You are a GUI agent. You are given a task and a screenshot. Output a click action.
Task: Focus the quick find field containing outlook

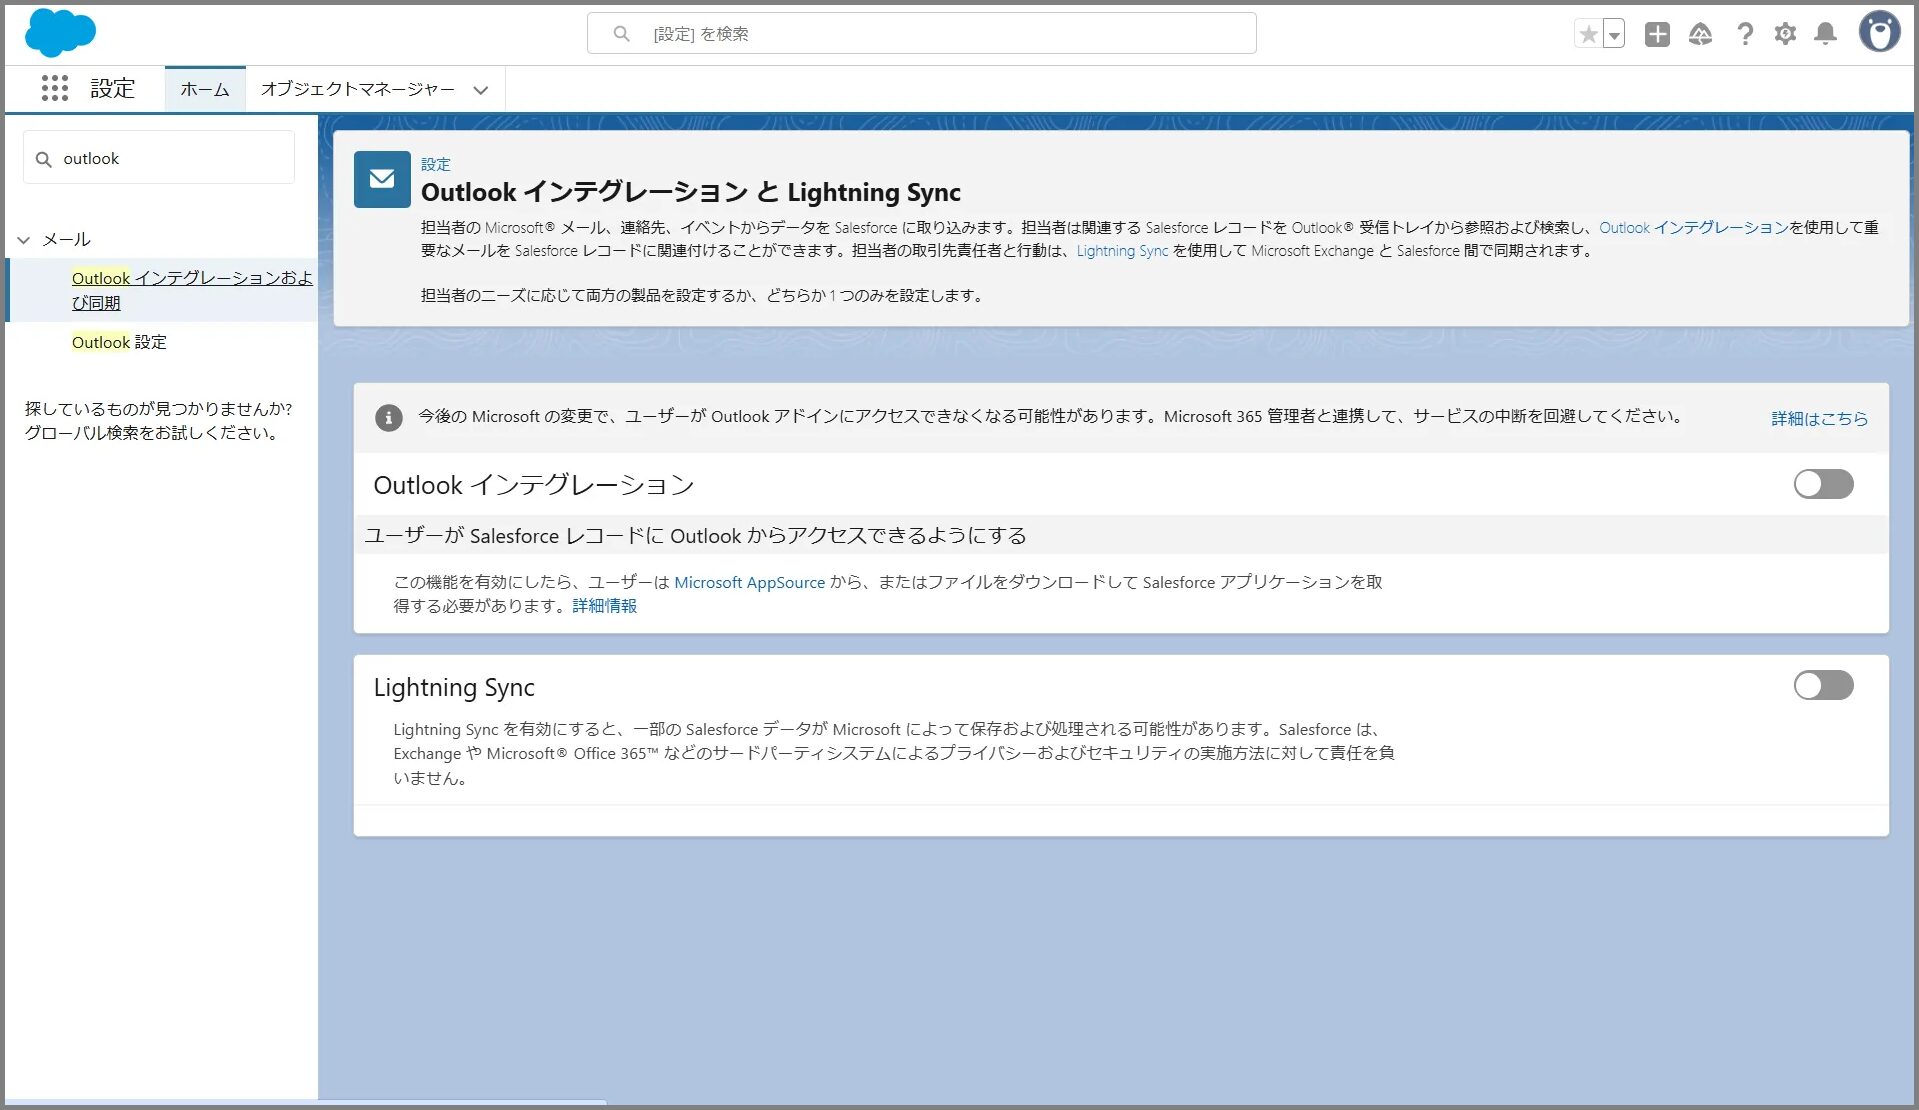point(159,158)
